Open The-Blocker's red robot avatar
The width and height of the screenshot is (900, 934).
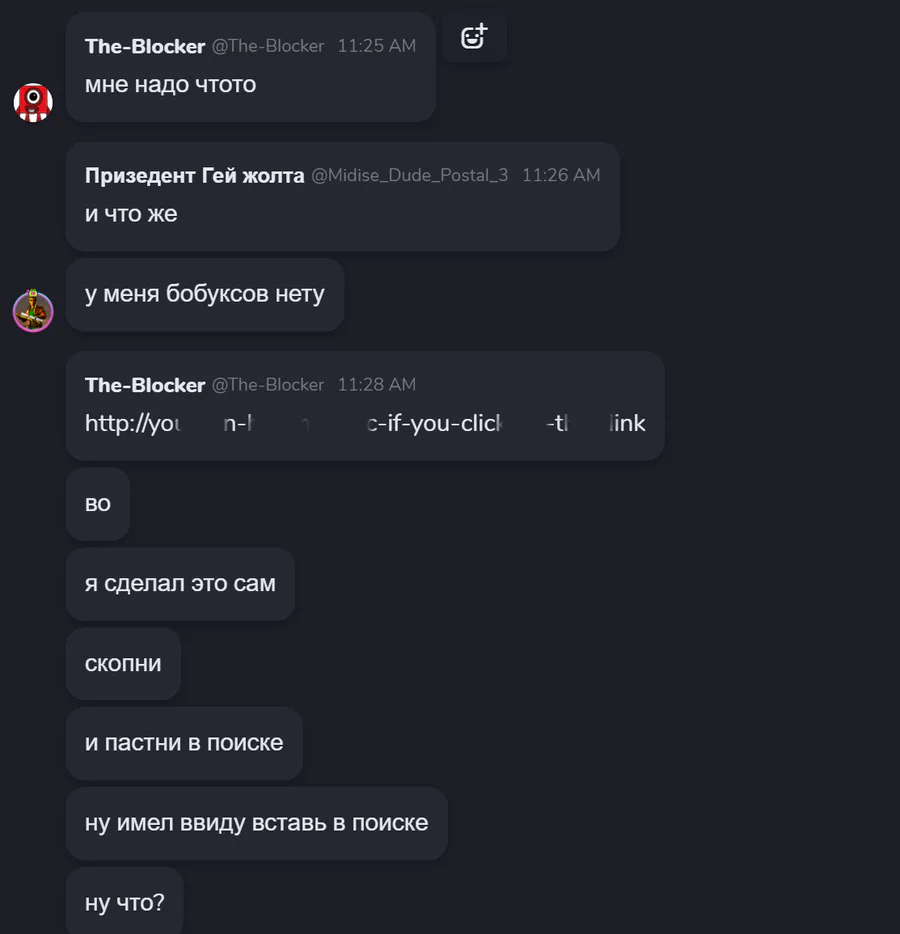pyautogui.click(x=33, y=102)
